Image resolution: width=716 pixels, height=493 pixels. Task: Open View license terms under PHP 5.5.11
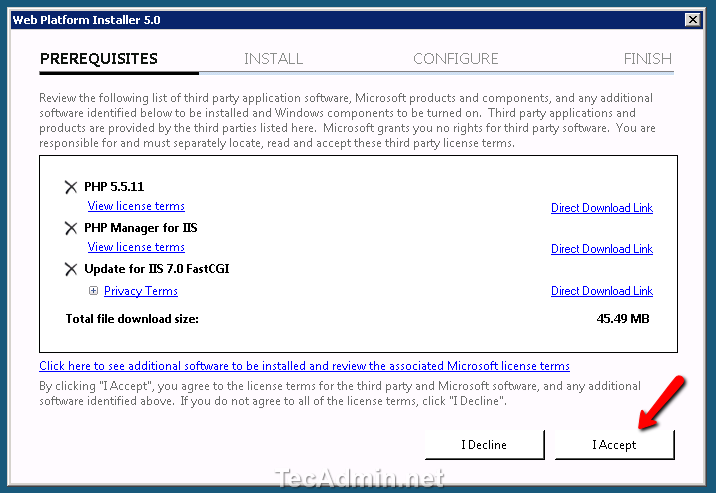[136, 206]
